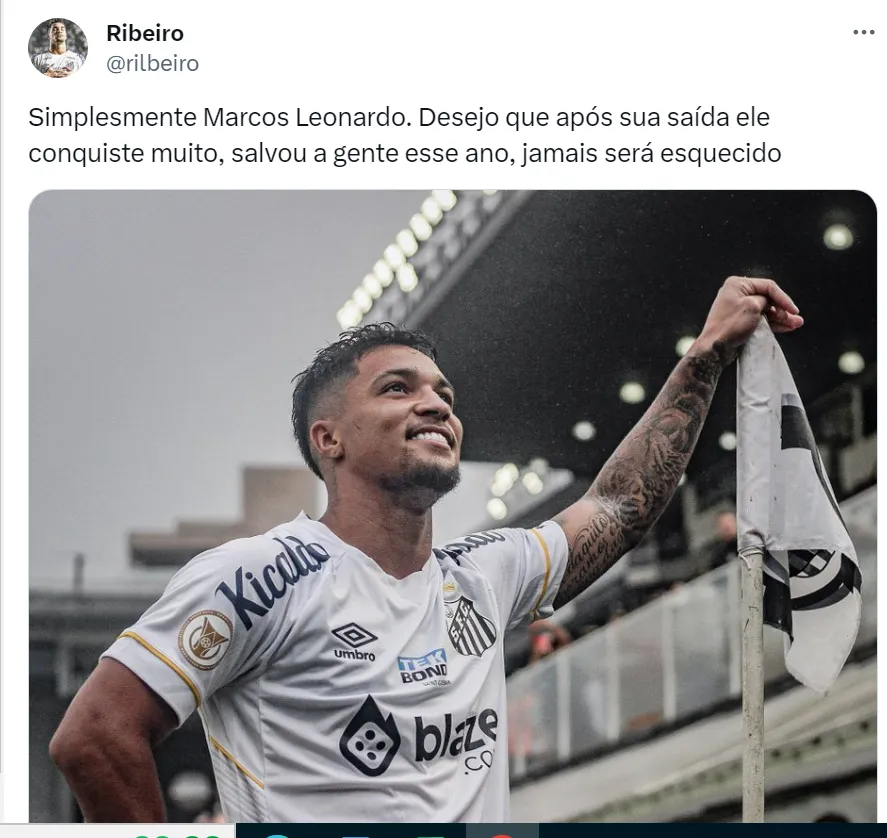Screen dimensions: 887x838
Task: Open Ribeiro's profile avatar picture
Action: tap(58, 48)
